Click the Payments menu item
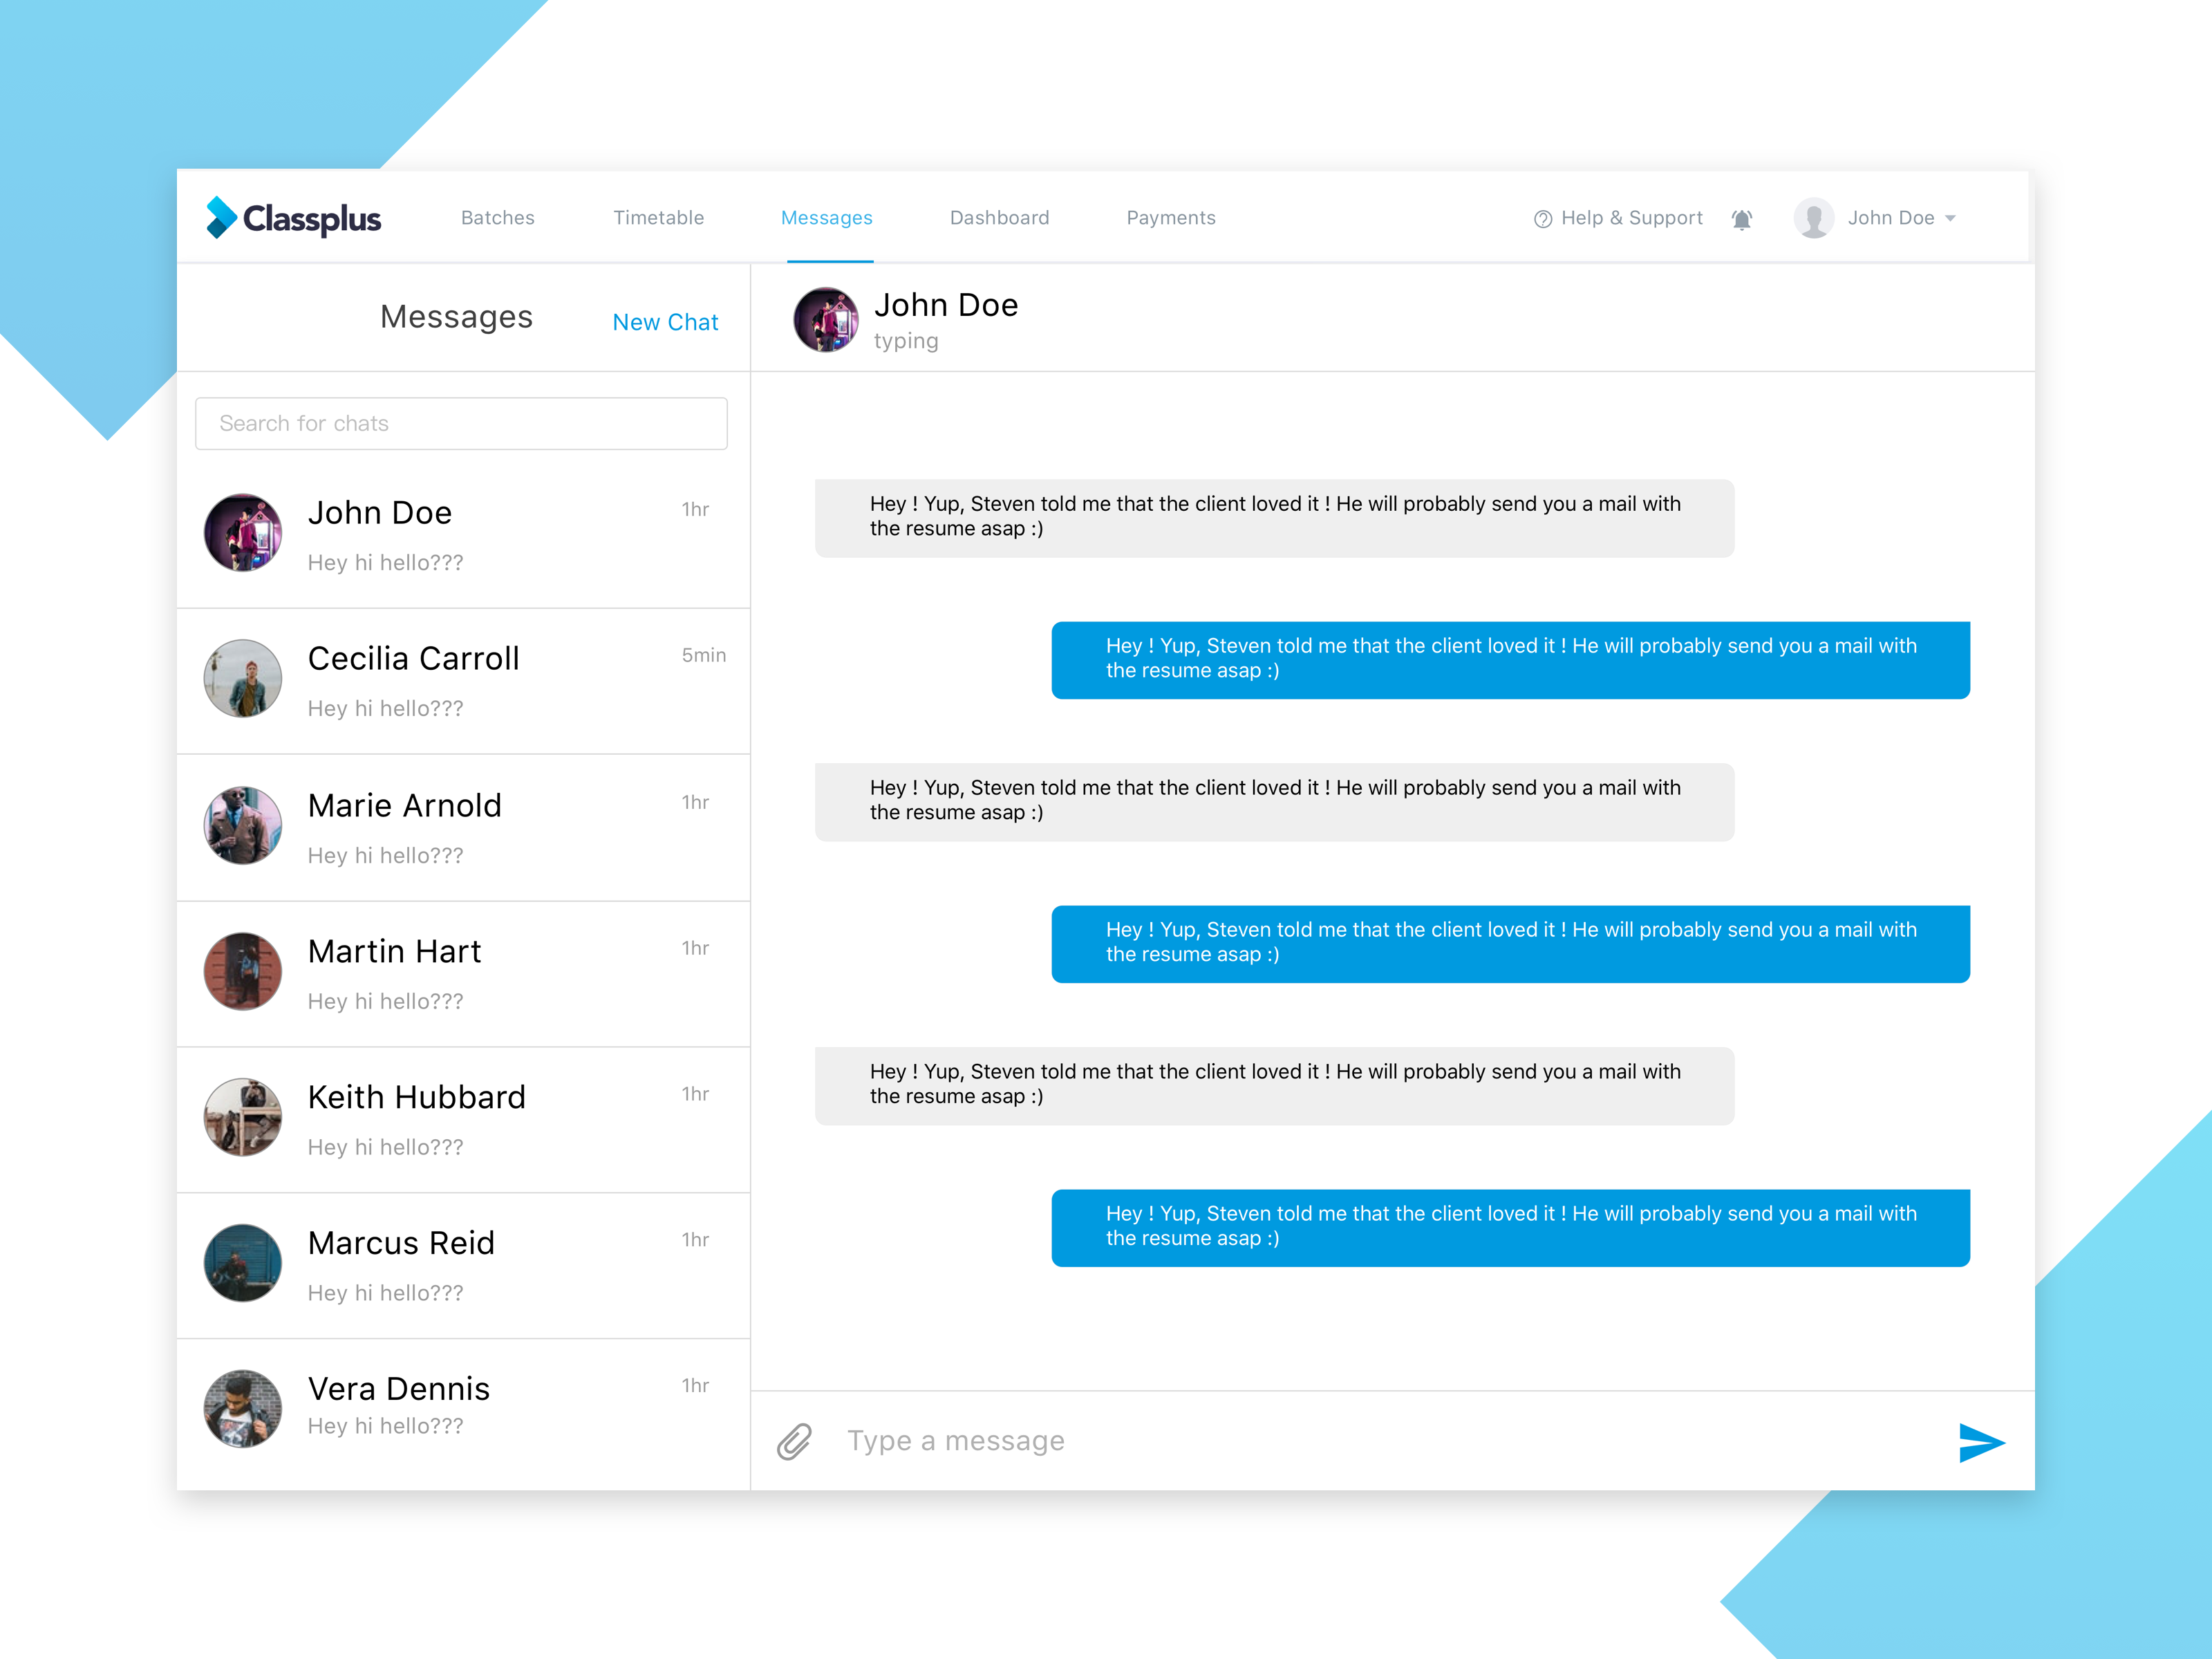 point(1170,218)
